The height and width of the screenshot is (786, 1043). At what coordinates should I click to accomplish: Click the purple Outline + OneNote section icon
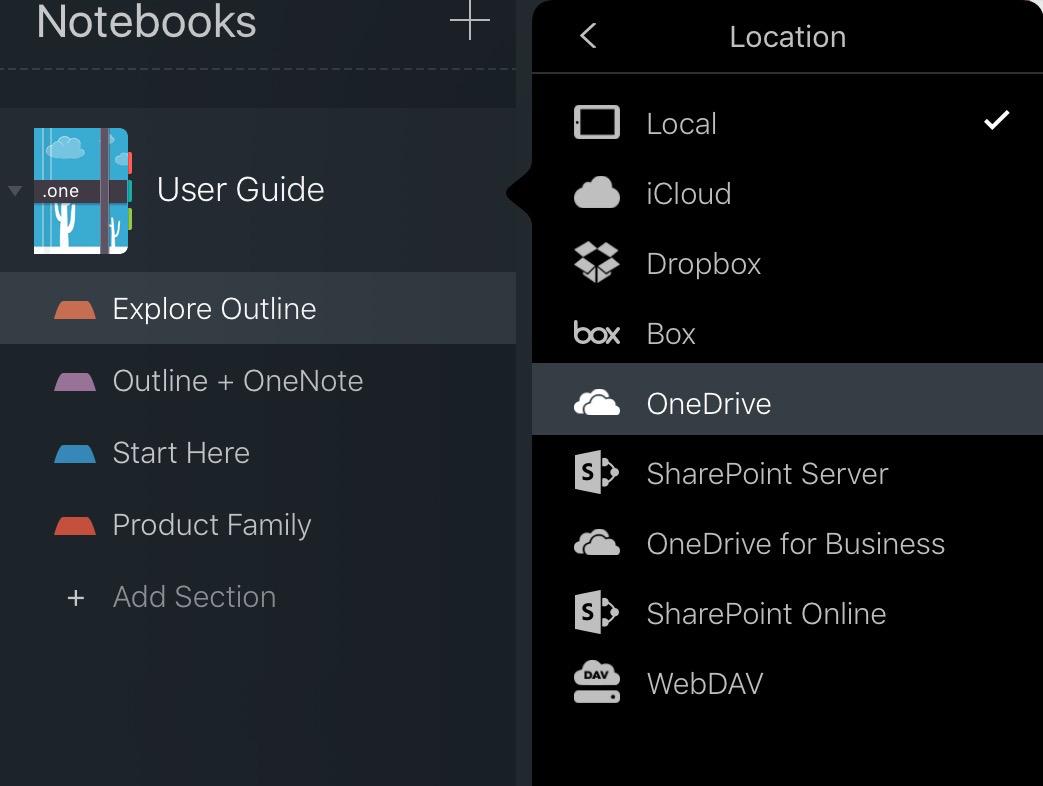(x=74, y=382)
